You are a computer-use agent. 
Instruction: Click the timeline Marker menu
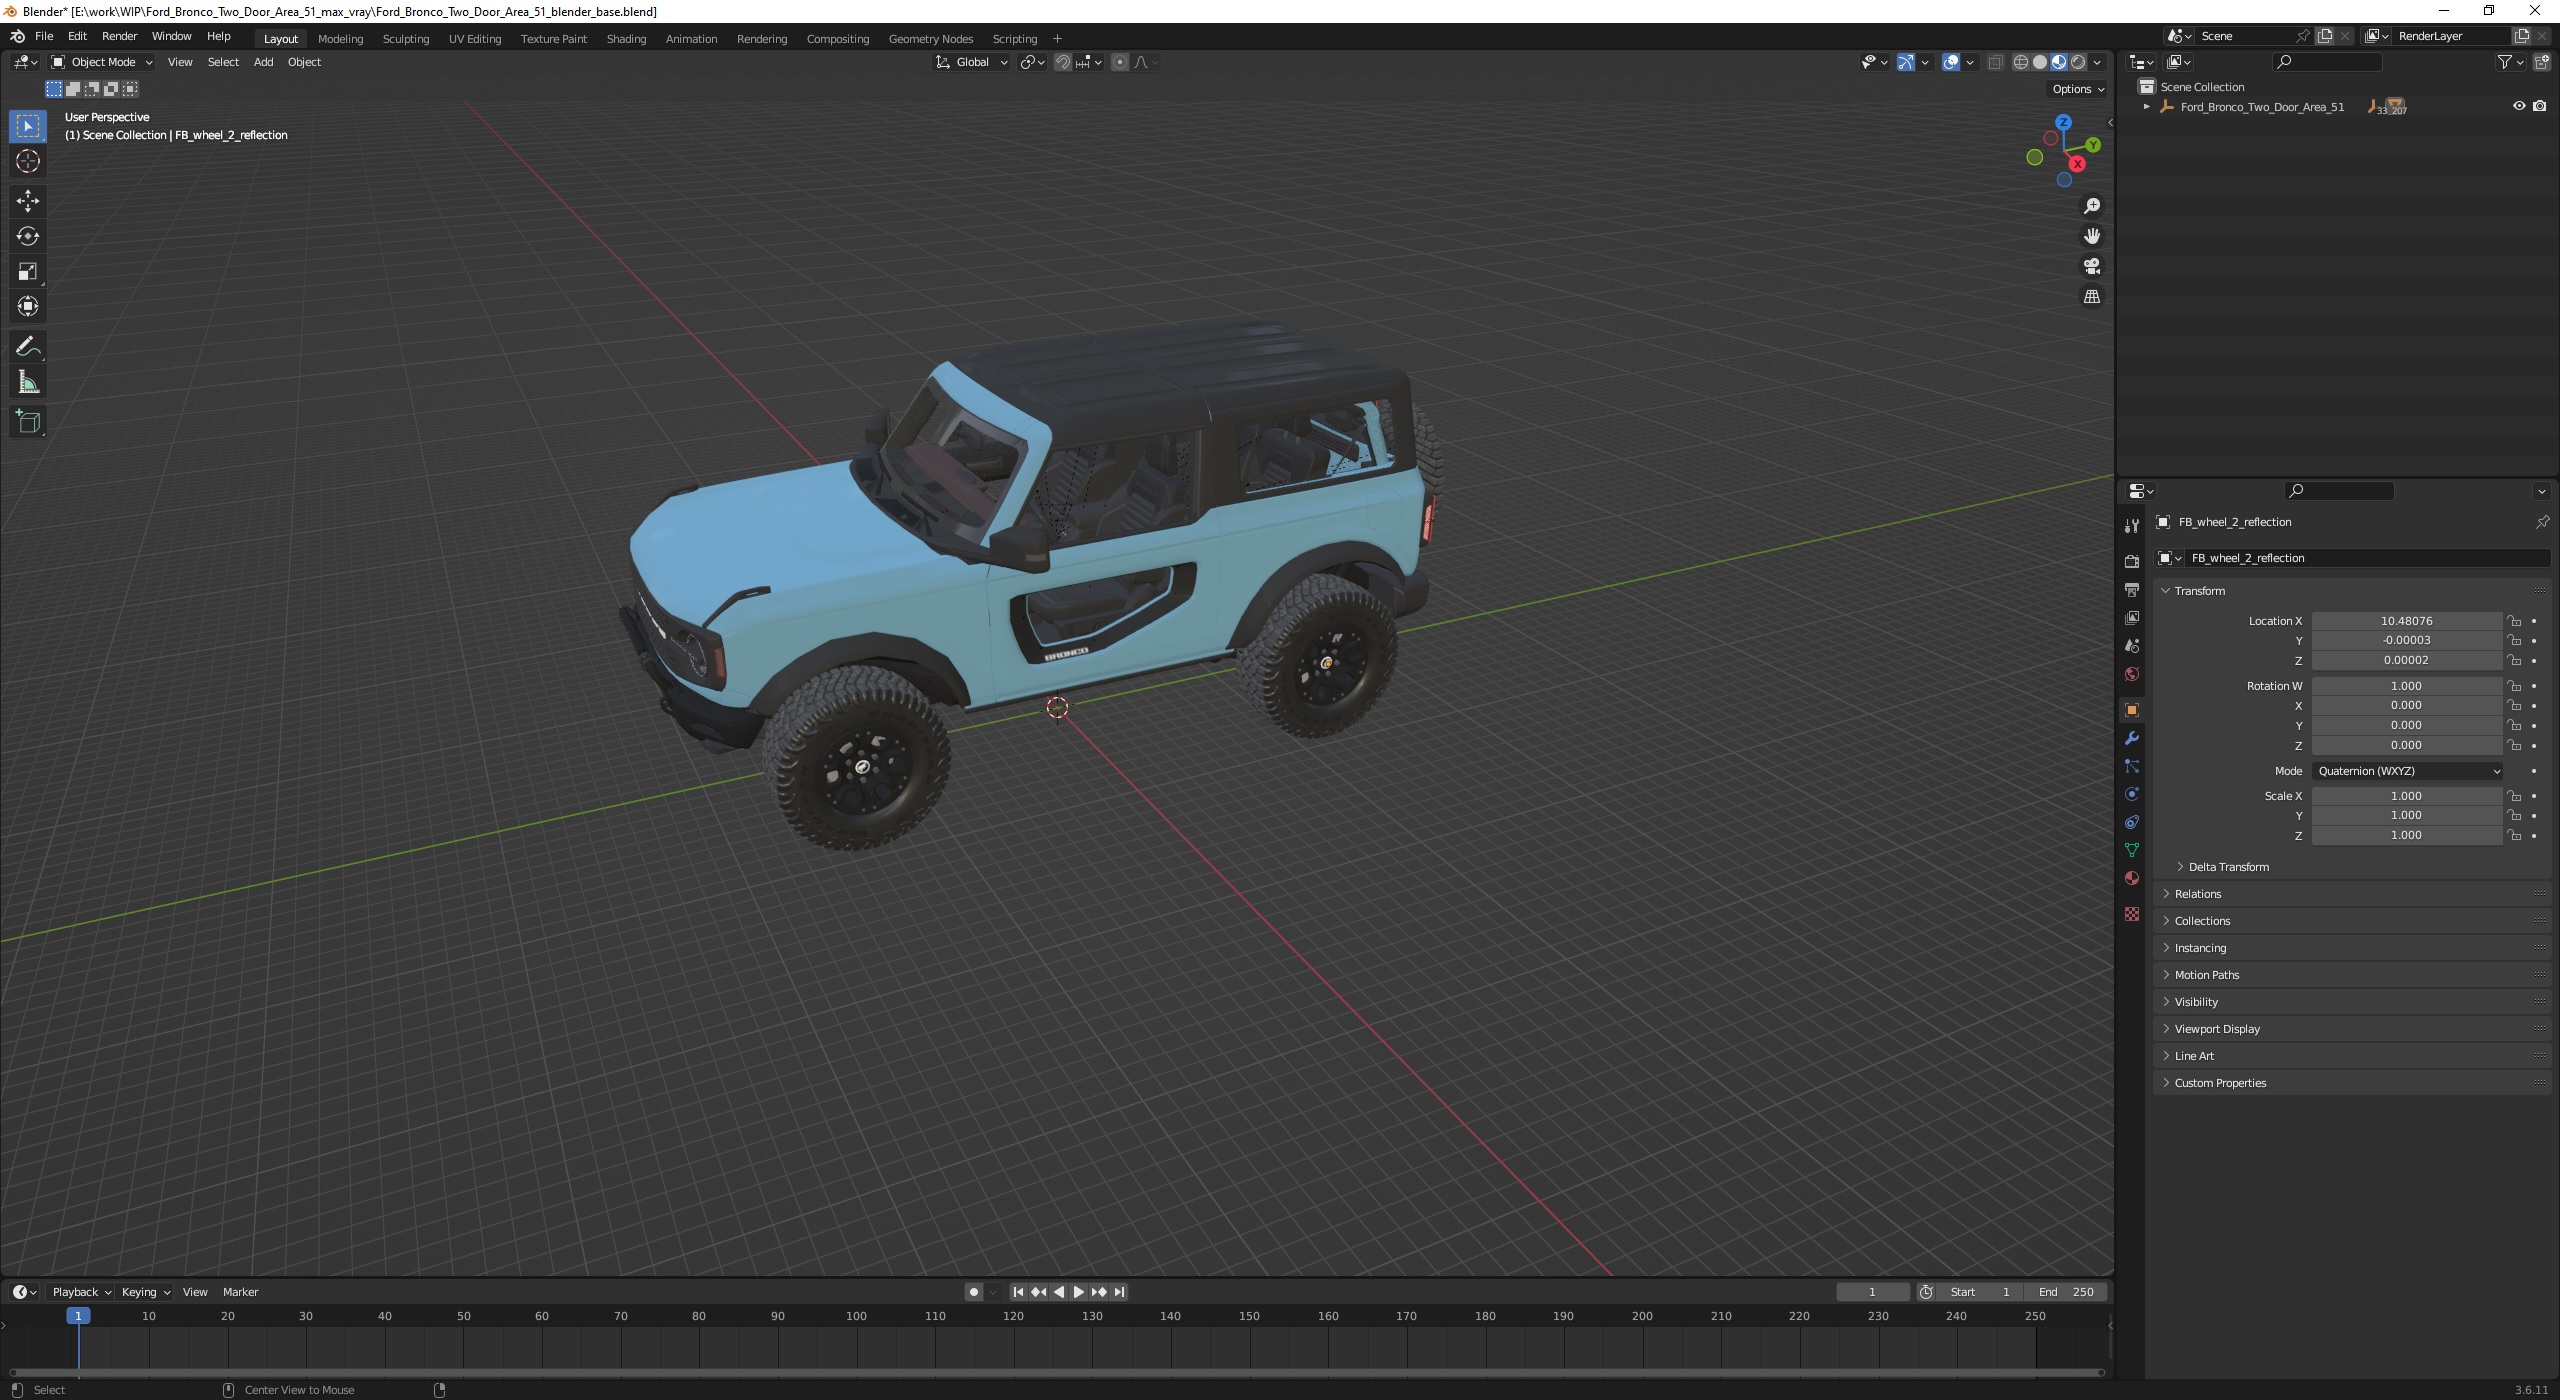[240, 1292]
